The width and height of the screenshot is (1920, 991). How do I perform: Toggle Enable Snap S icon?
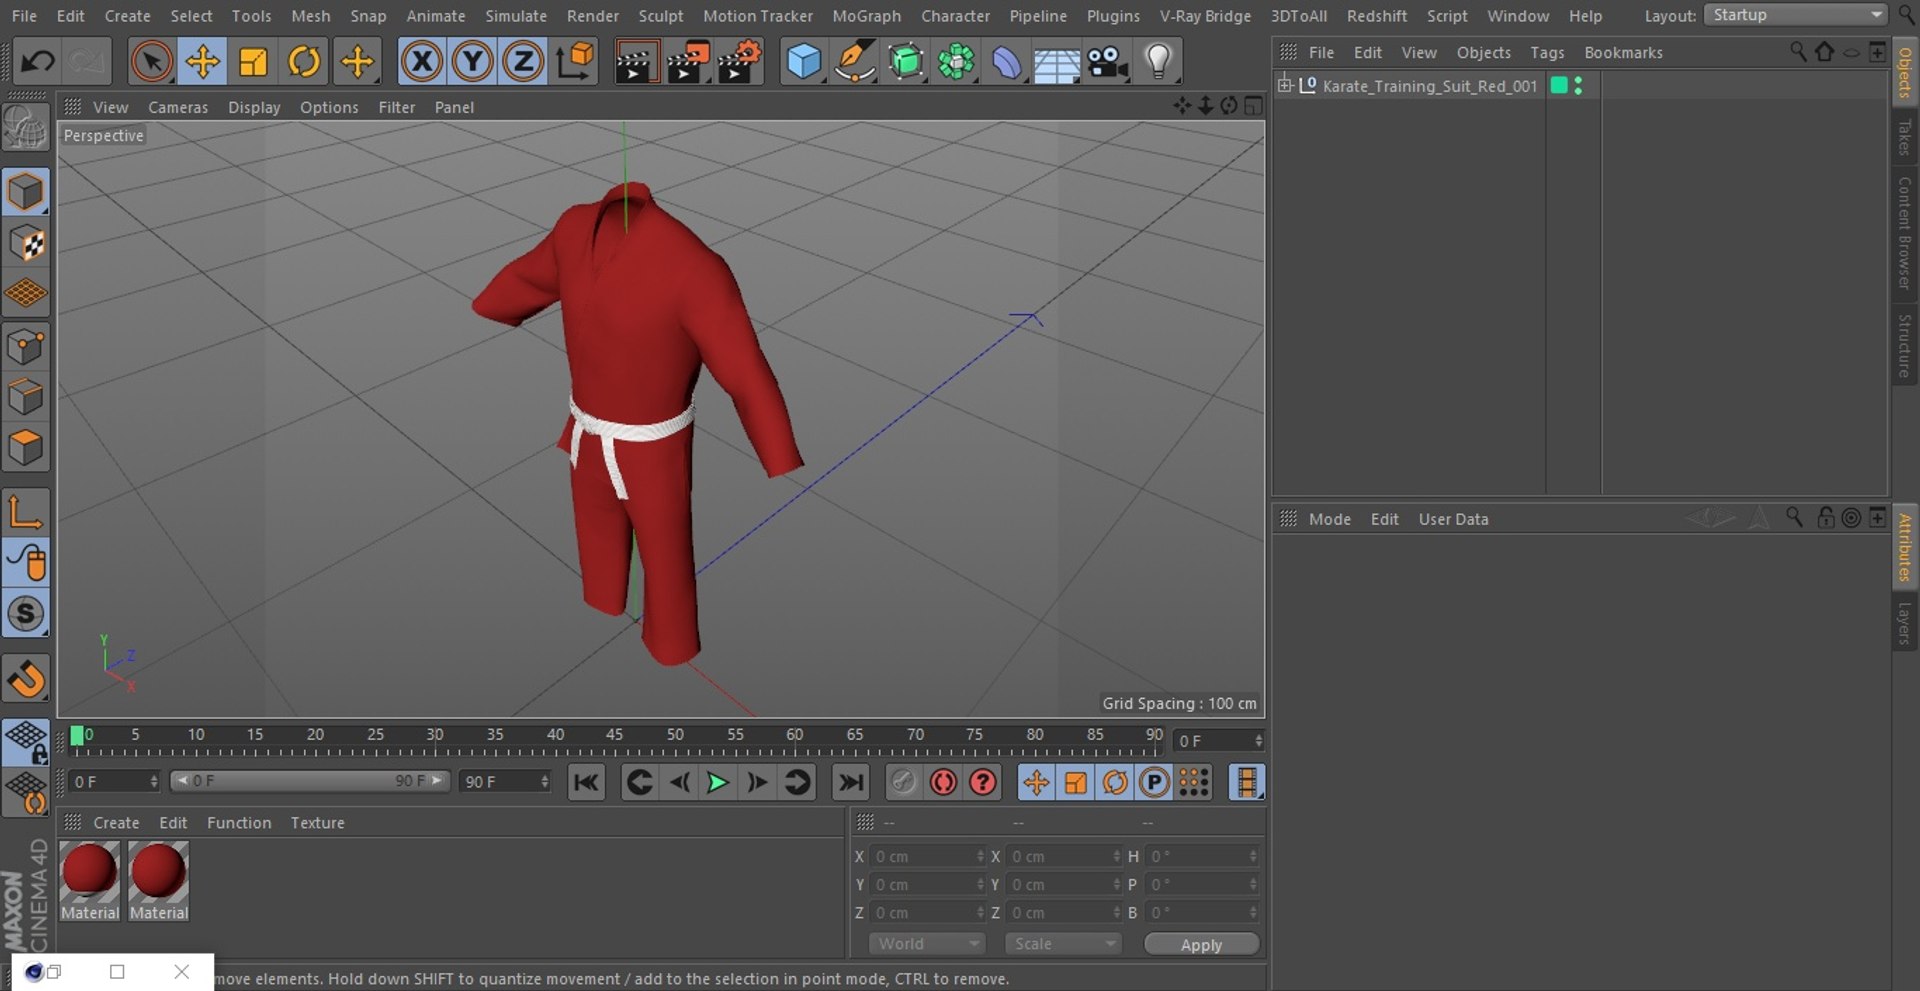click(26, 614)
